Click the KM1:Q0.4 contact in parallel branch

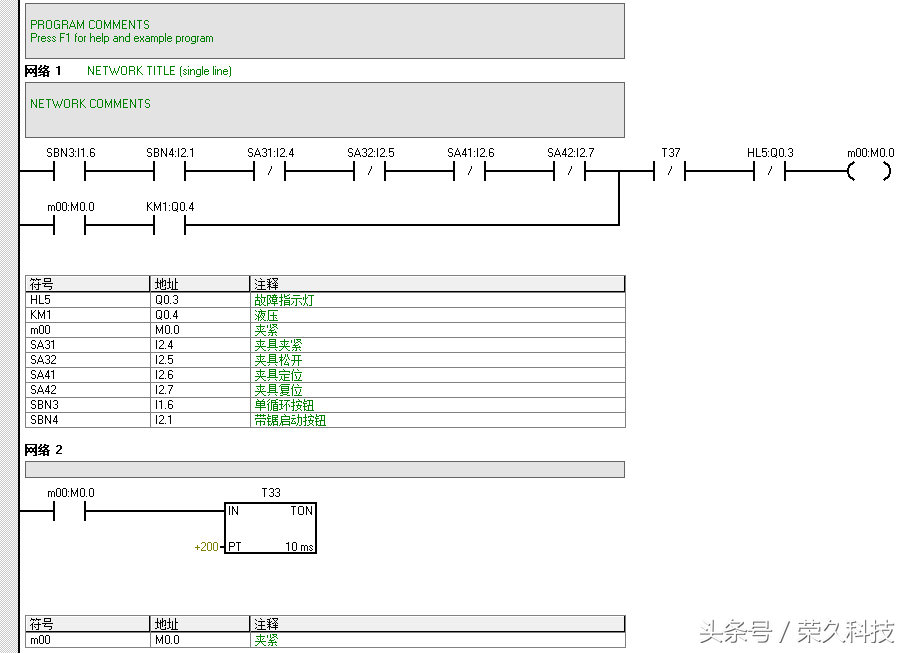click(170, 226)
